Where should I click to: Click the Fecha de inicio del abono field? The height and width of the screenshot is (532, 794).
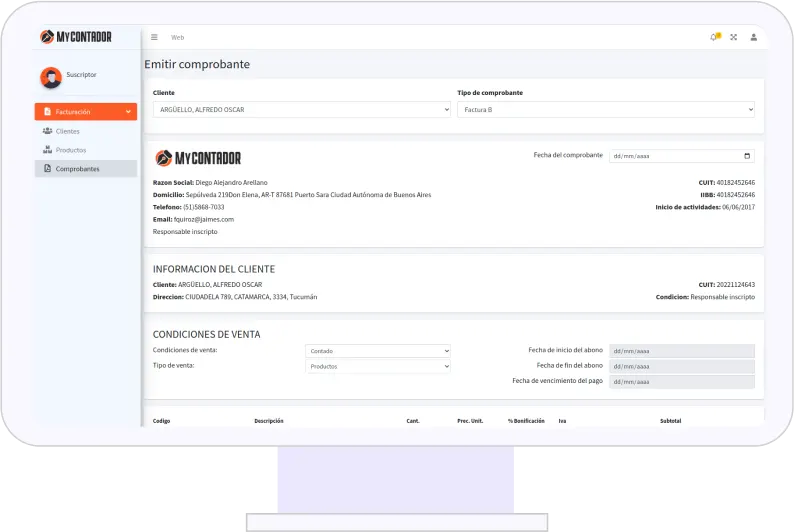coord(681,351)
